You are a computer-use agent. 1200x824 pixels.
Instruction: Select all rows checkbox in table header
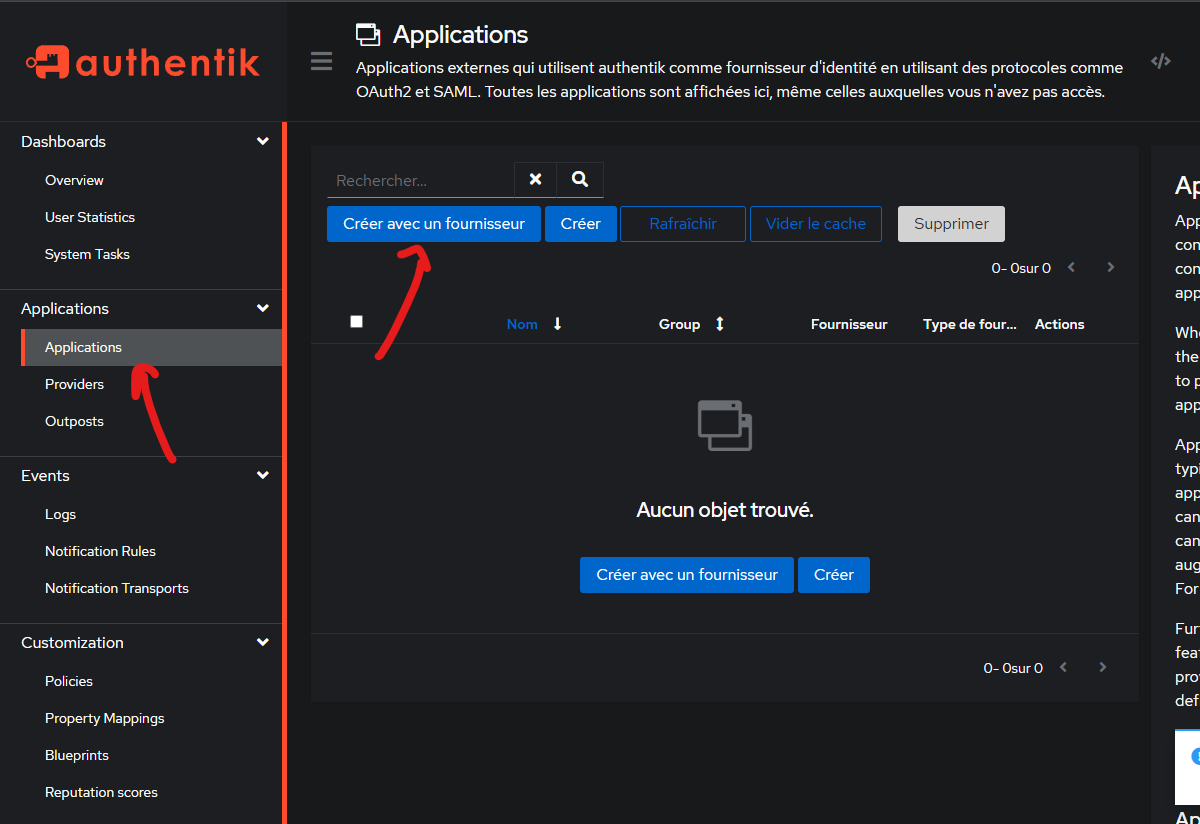pyautogui.click(x=356, y=321)
